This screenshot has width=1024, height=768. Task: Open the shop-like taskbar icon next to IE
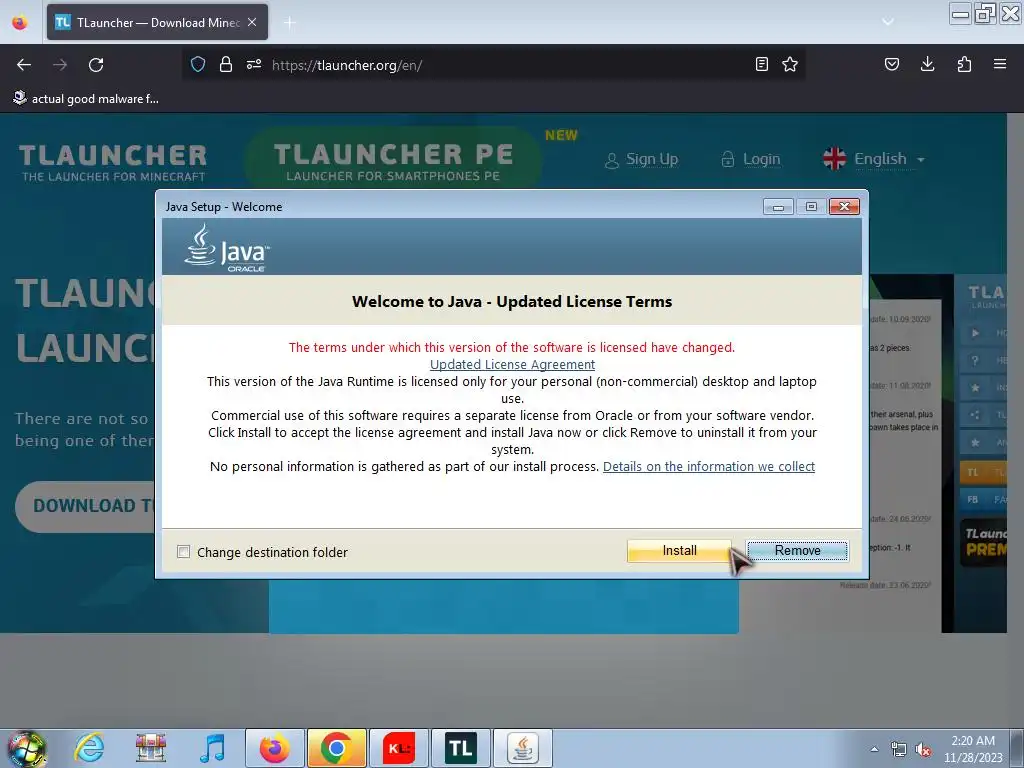tap(151, 748)
